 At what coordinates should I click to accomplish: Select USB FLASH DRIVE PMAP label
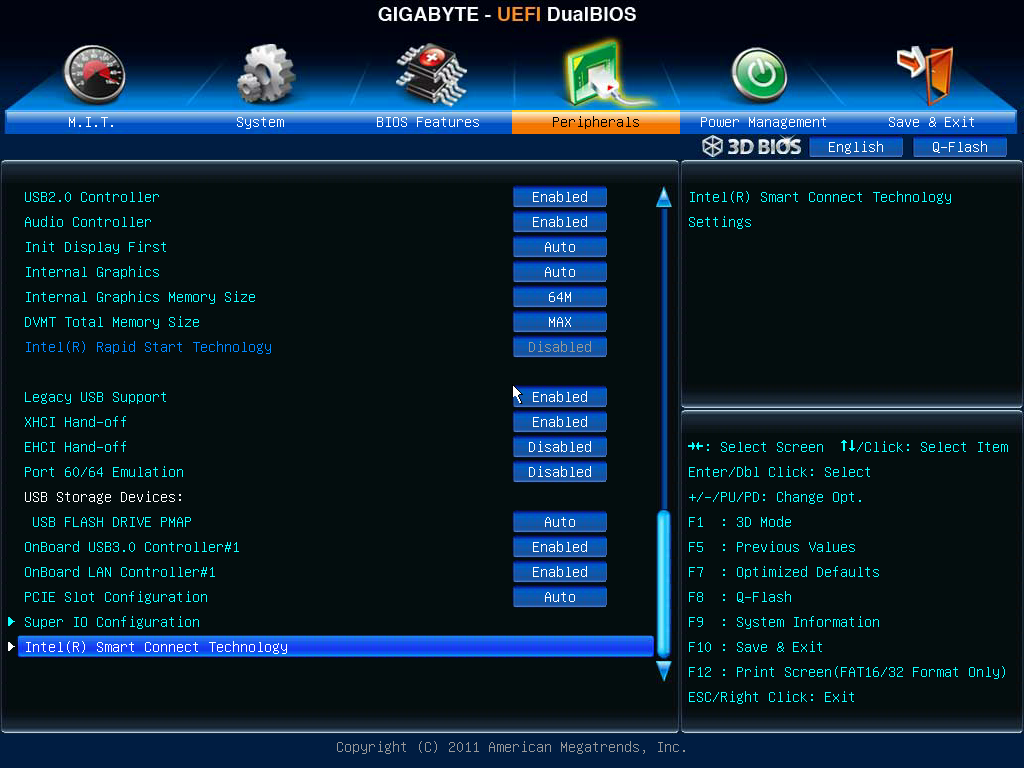pos(112,522)
